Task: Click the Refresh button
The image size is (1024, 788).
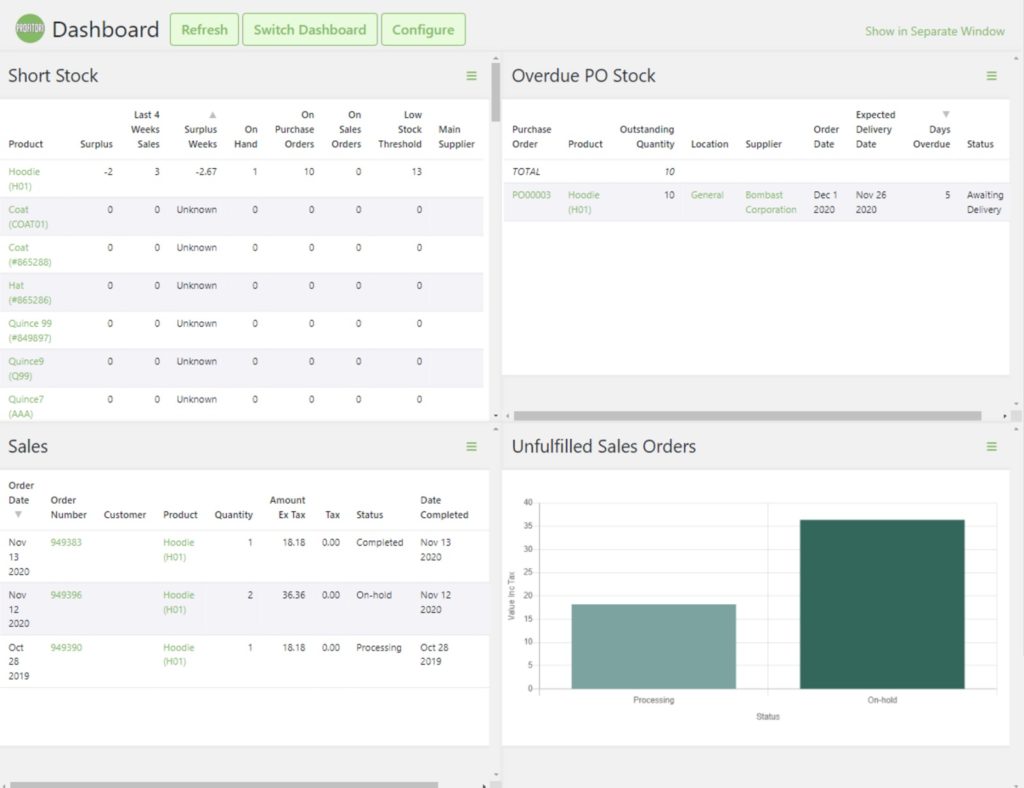Action: click(204, 29)
